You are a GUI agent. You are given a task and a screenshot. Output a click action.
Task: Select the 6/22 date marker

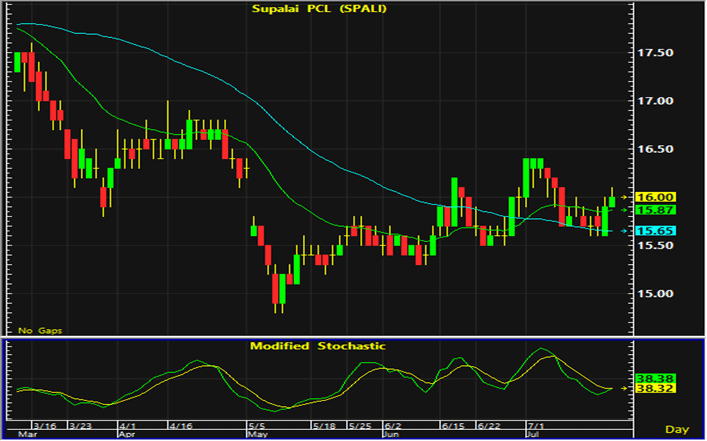coord(489,426)
